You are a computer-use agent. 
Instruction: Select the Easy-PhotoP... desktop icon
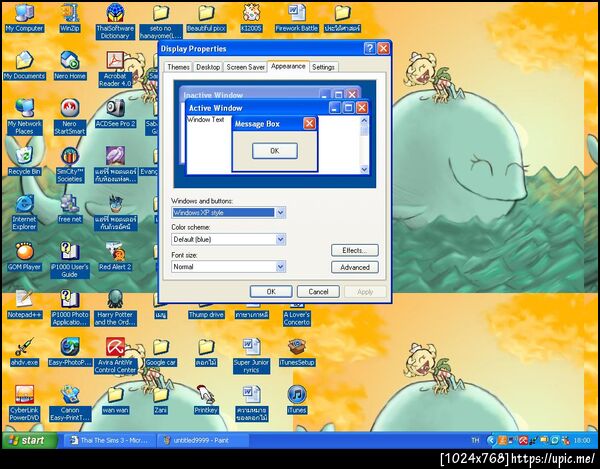click(x=70, y=353)
